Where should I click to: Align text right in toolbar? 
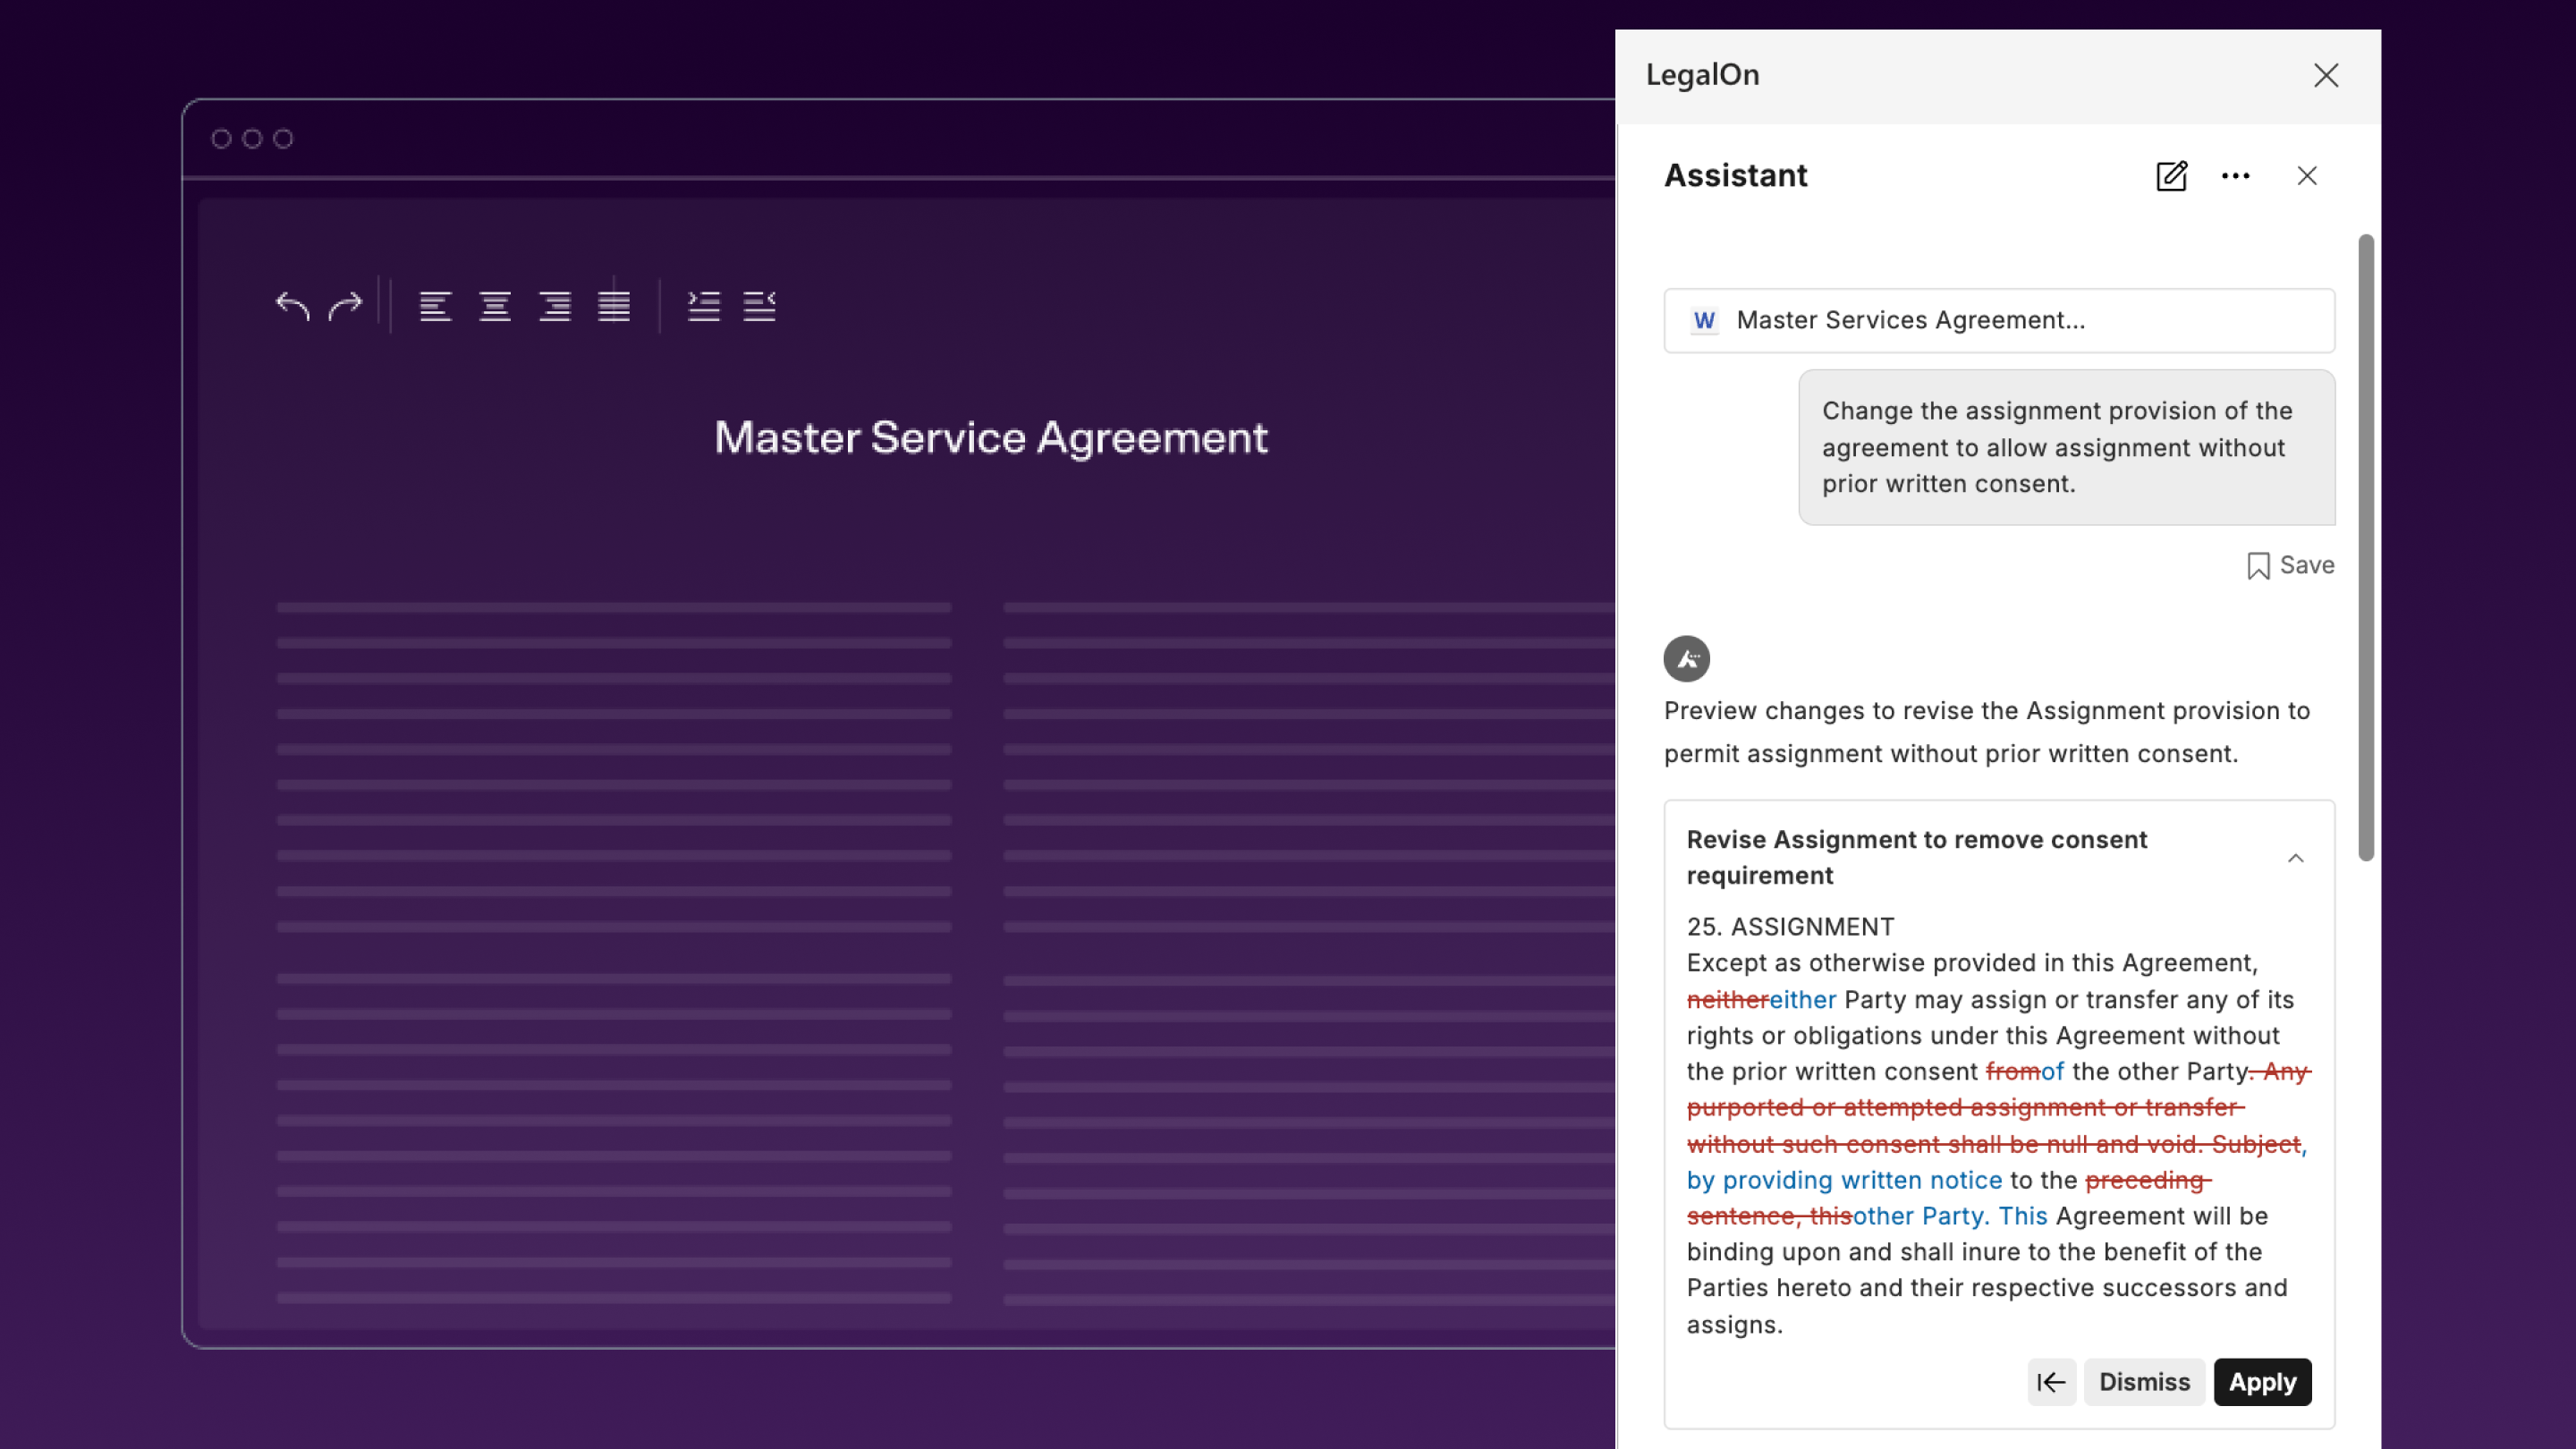555,306
